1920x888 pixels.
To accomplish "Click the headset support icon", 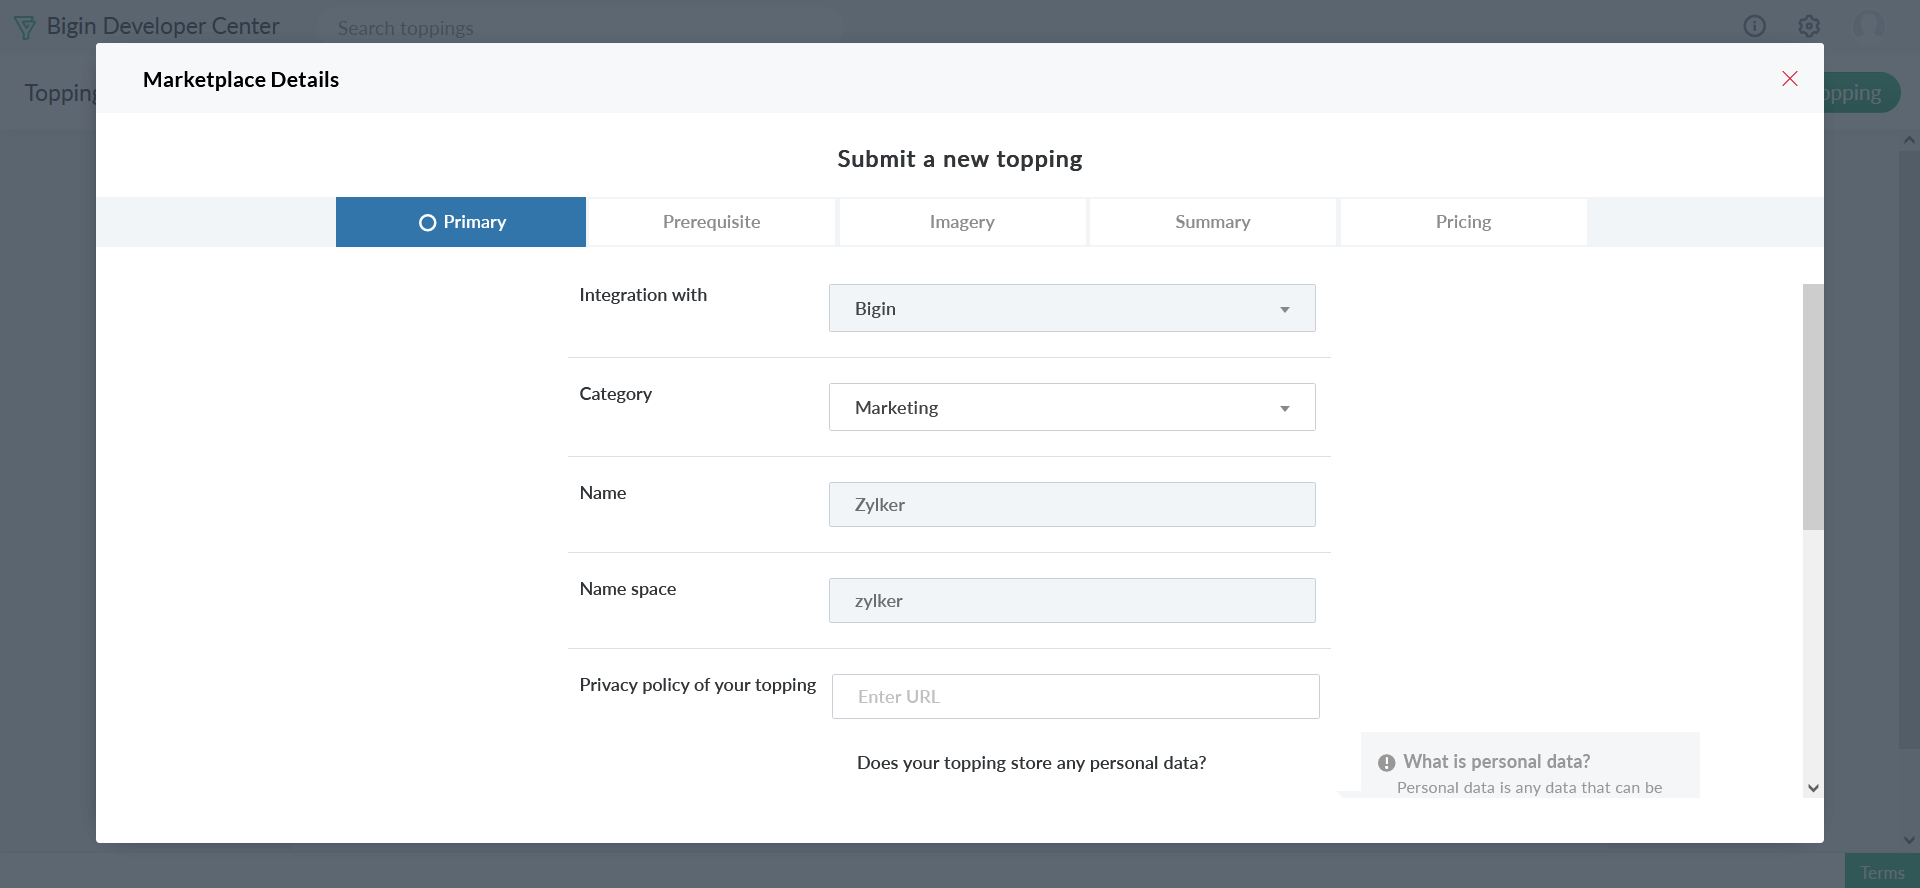I will pos(1867,26).
